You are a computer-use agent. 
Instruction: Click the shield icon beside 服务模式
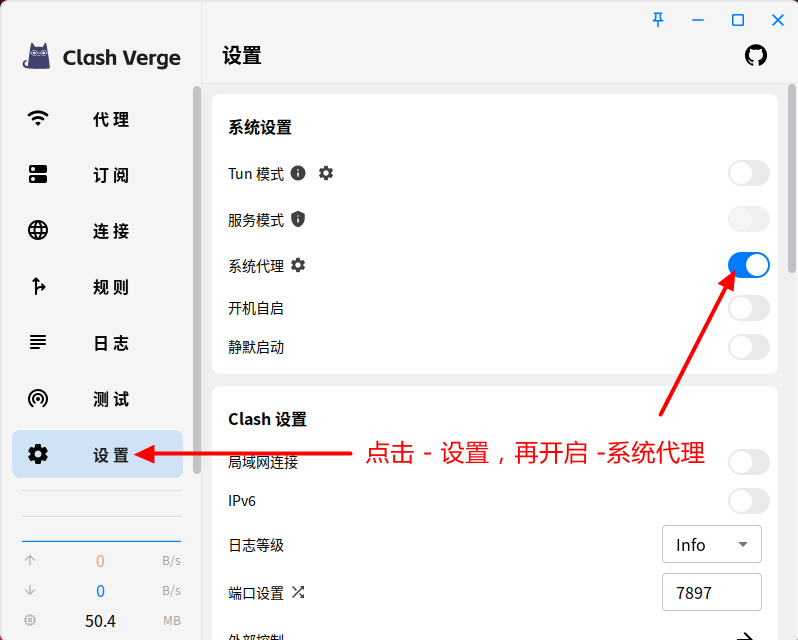298,219
